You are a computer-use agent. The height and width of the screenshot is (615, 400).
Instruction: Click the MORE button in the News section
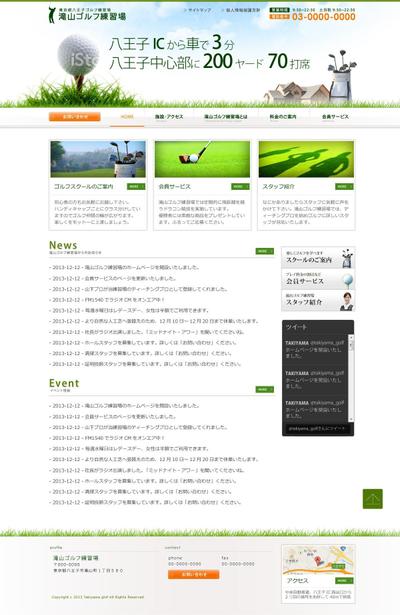(x=265, y=251)
